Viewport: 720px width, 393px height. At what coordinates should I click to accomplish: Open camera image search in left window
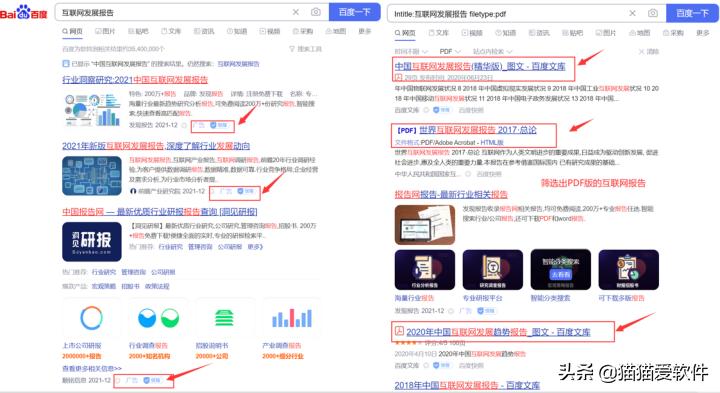coord(316,12)
